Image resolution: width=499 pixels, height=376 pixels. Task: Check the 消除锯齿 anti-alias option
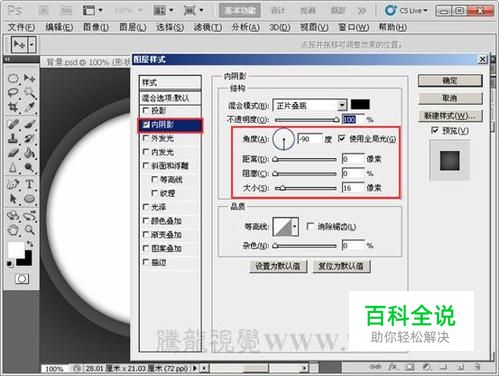(310, 226)
